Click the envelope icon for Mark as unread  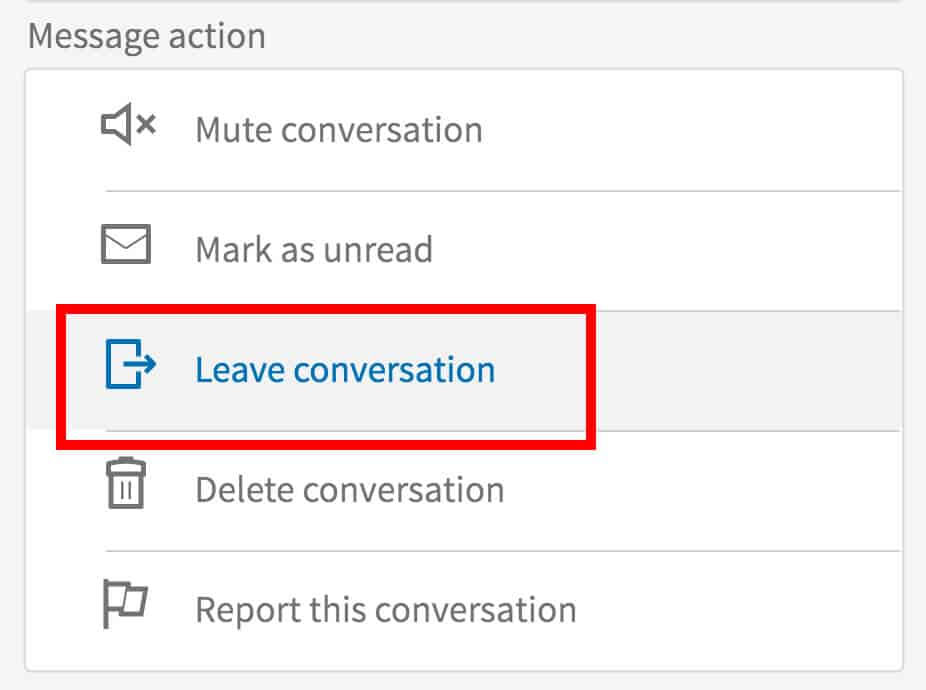point(126,245)
